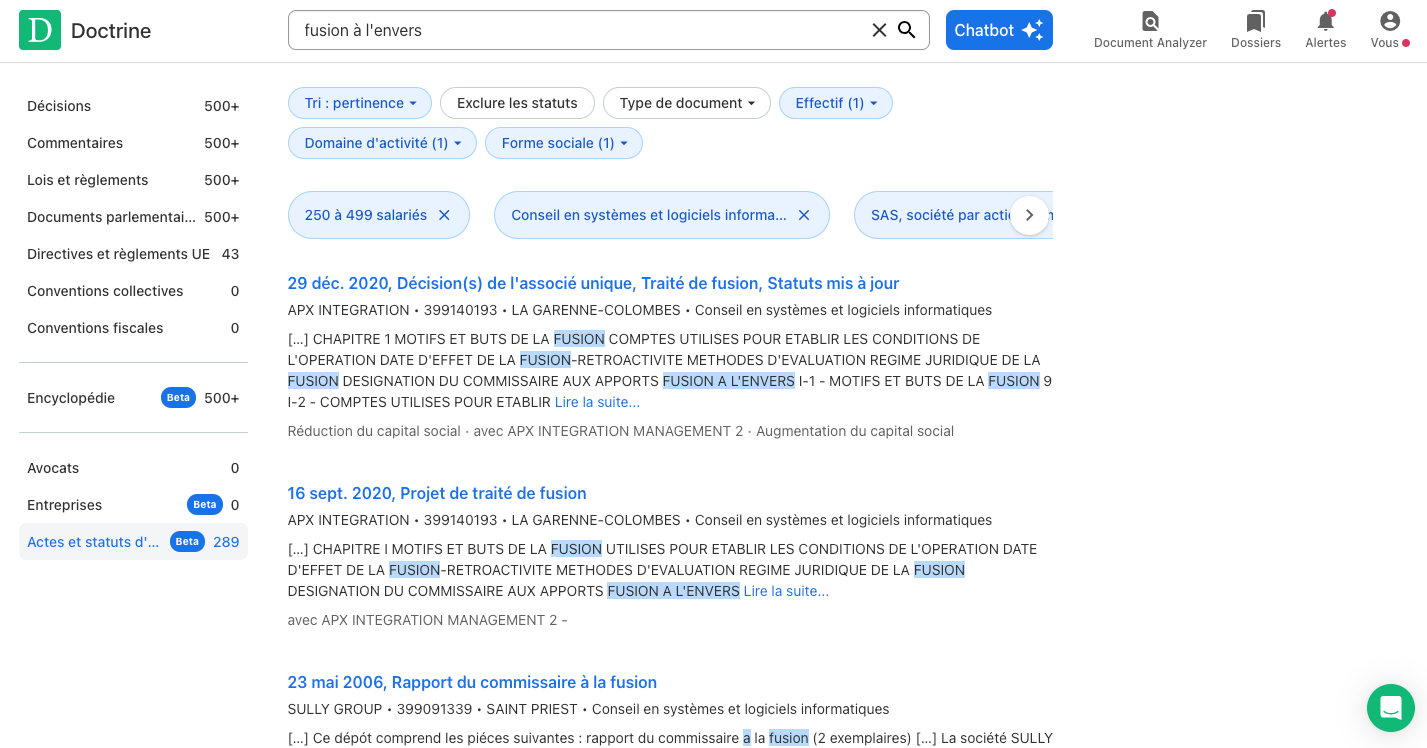Open the 29 déc. 2020 Décision result
The image size is (1427, 748).
tap(593, 283)
